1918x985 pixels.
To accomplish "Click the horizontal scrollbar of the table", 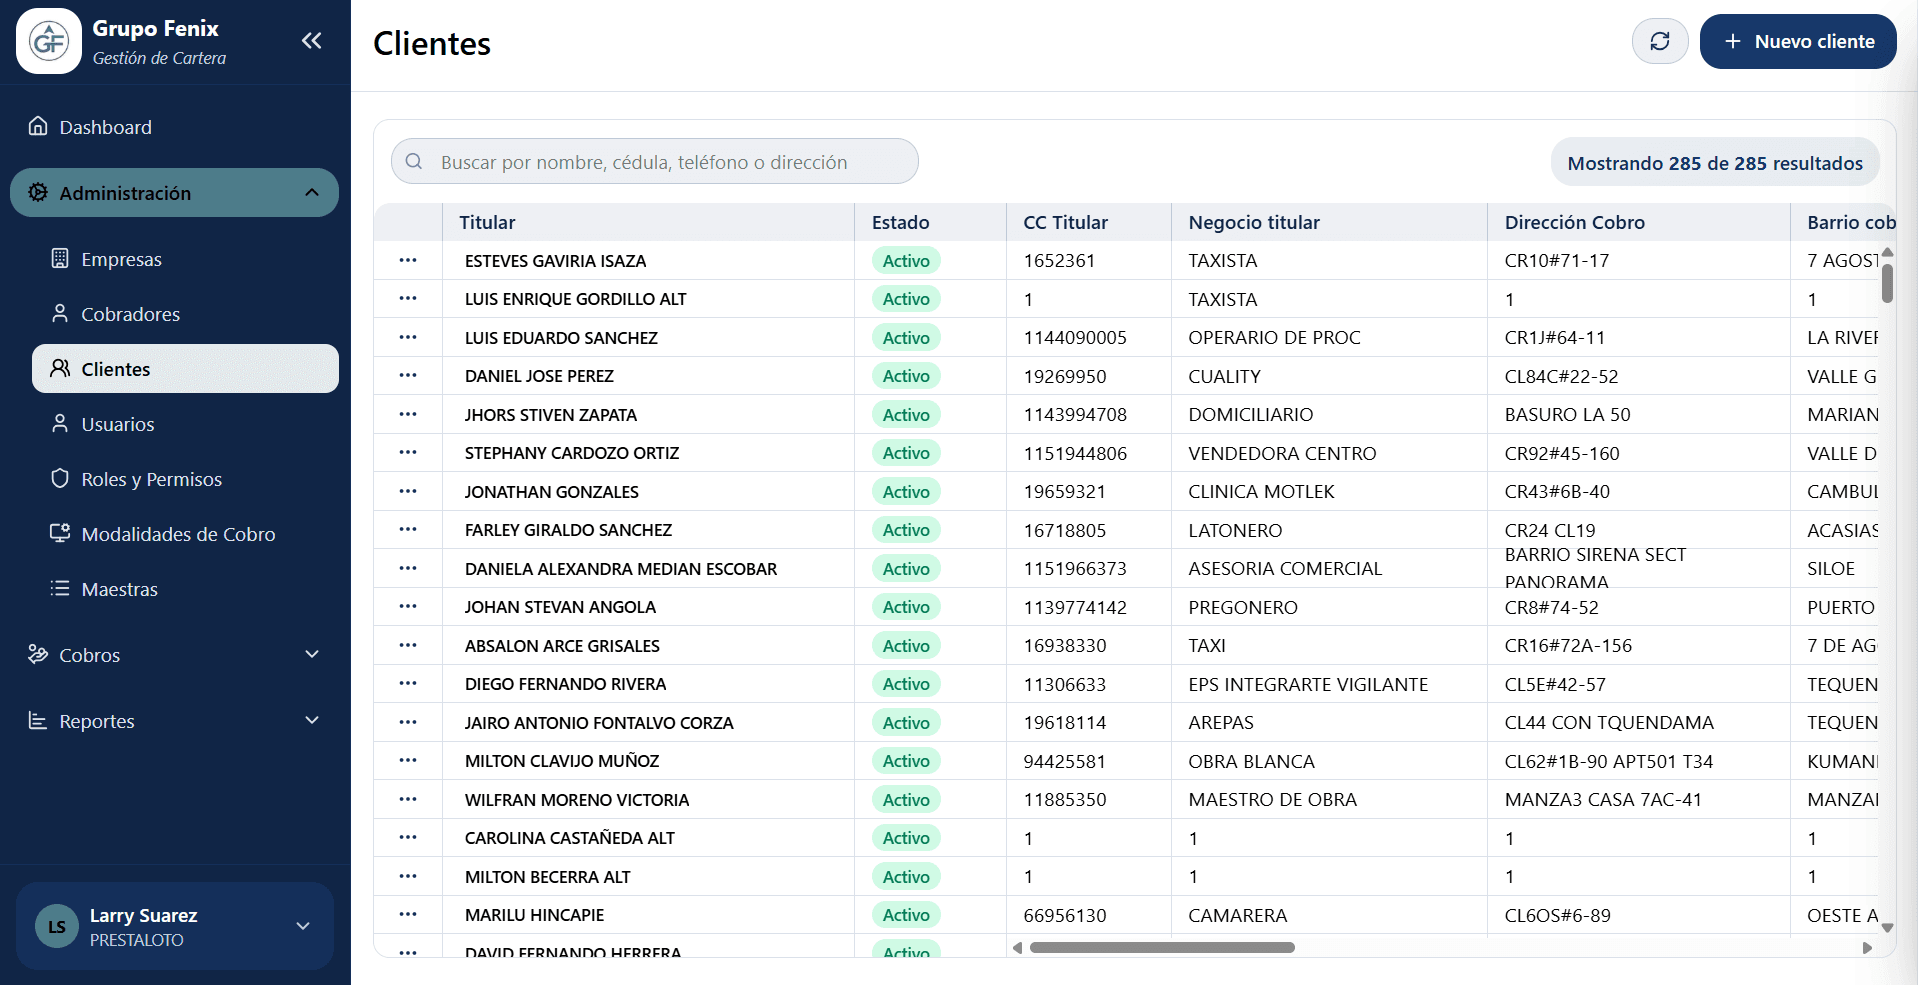I will tap(1161, 947).
